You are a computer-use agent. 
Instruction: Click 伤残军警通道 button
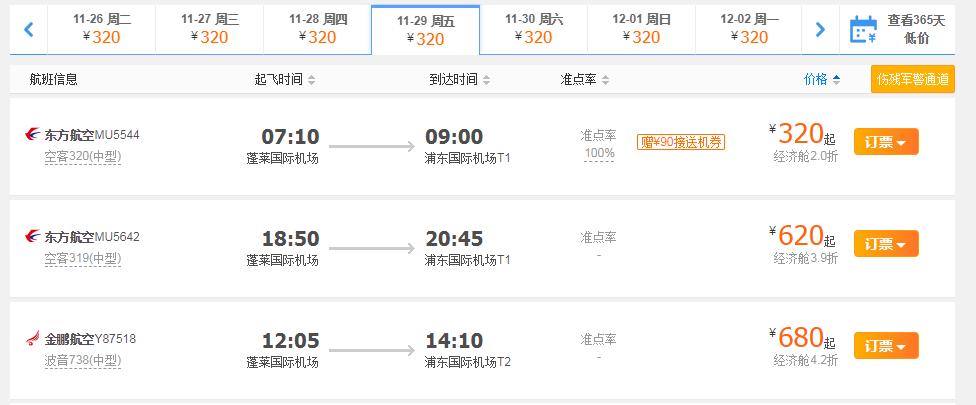pos(912,79)
